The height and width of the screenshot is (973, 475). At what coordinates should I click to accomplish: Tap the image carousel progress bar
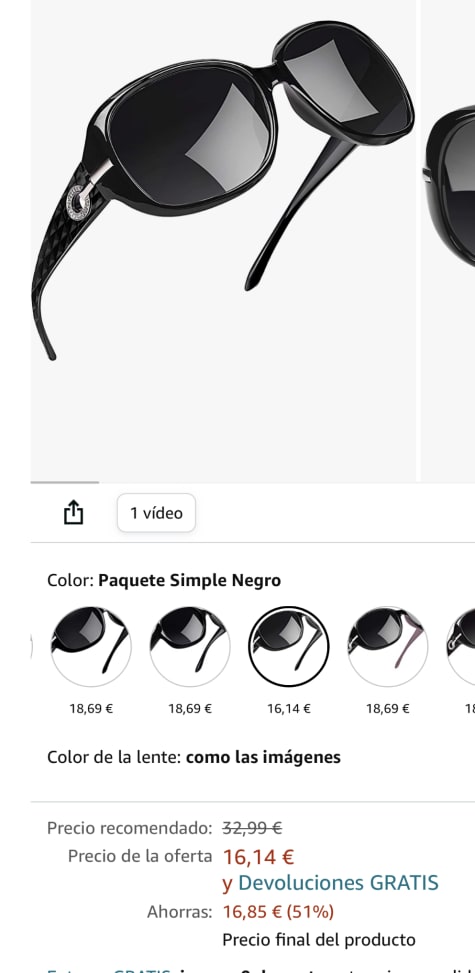(x=65, y=482)
